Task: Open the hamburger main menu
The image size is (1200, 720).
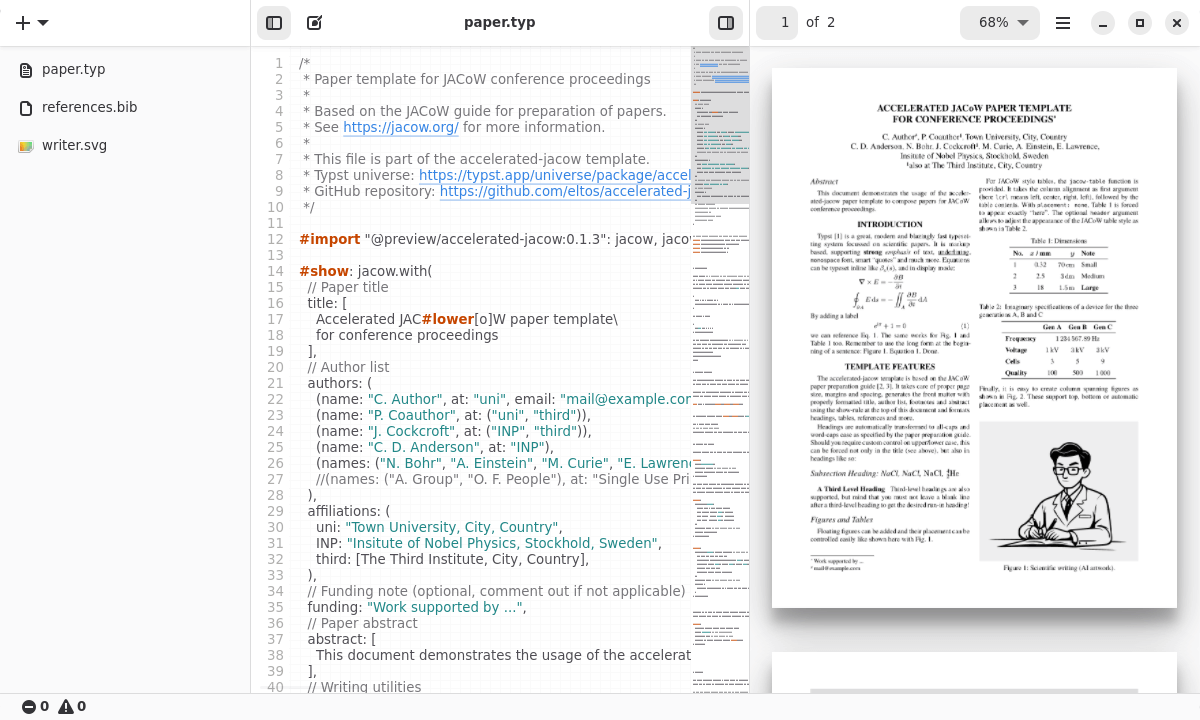Action: tap(1063, 23)
